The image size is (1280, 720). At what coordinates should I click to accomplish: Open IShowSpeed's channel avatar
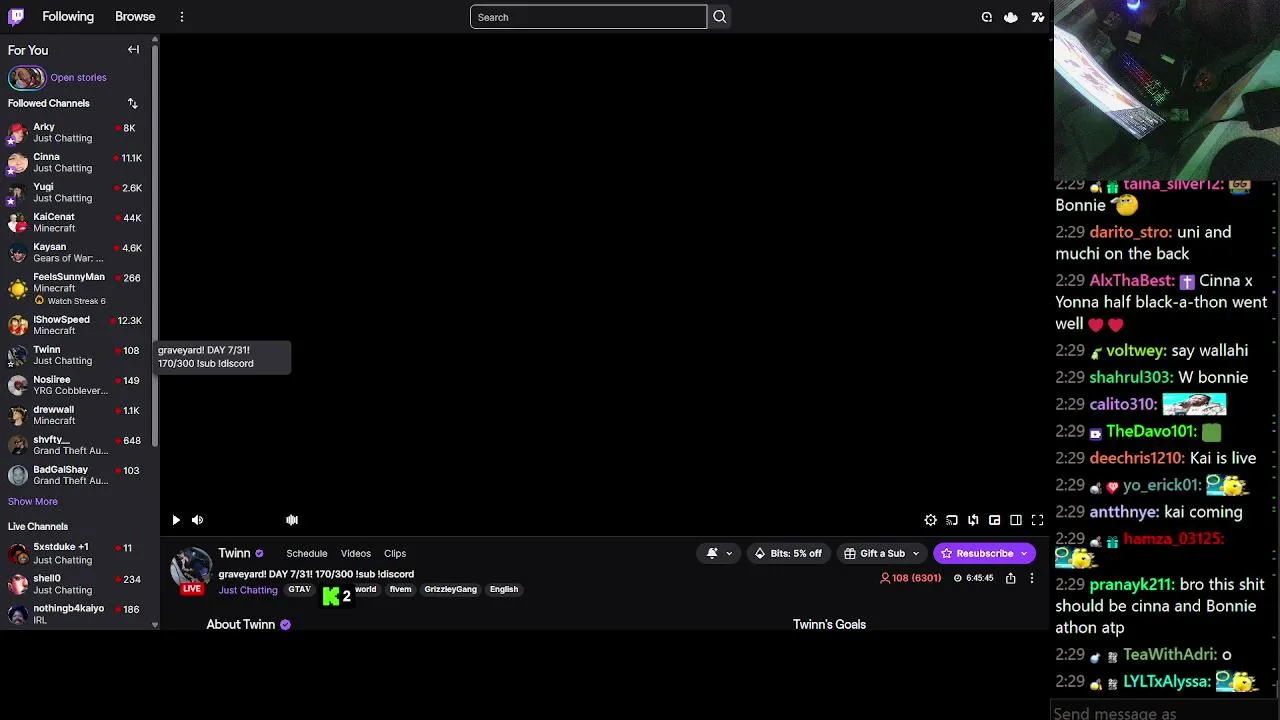pyautogui.click(x=18, y=325)
